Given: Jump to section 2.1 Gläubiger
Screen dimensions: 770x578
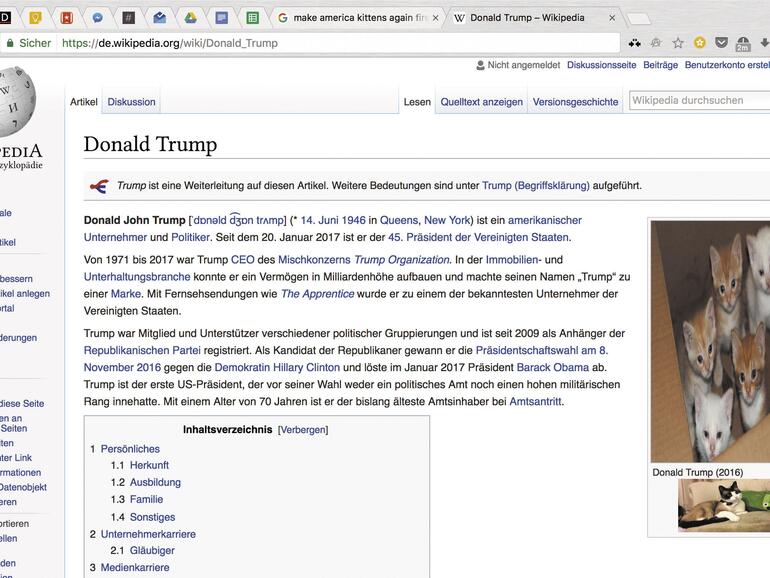Looking at the screenshot, I should 152,550.
